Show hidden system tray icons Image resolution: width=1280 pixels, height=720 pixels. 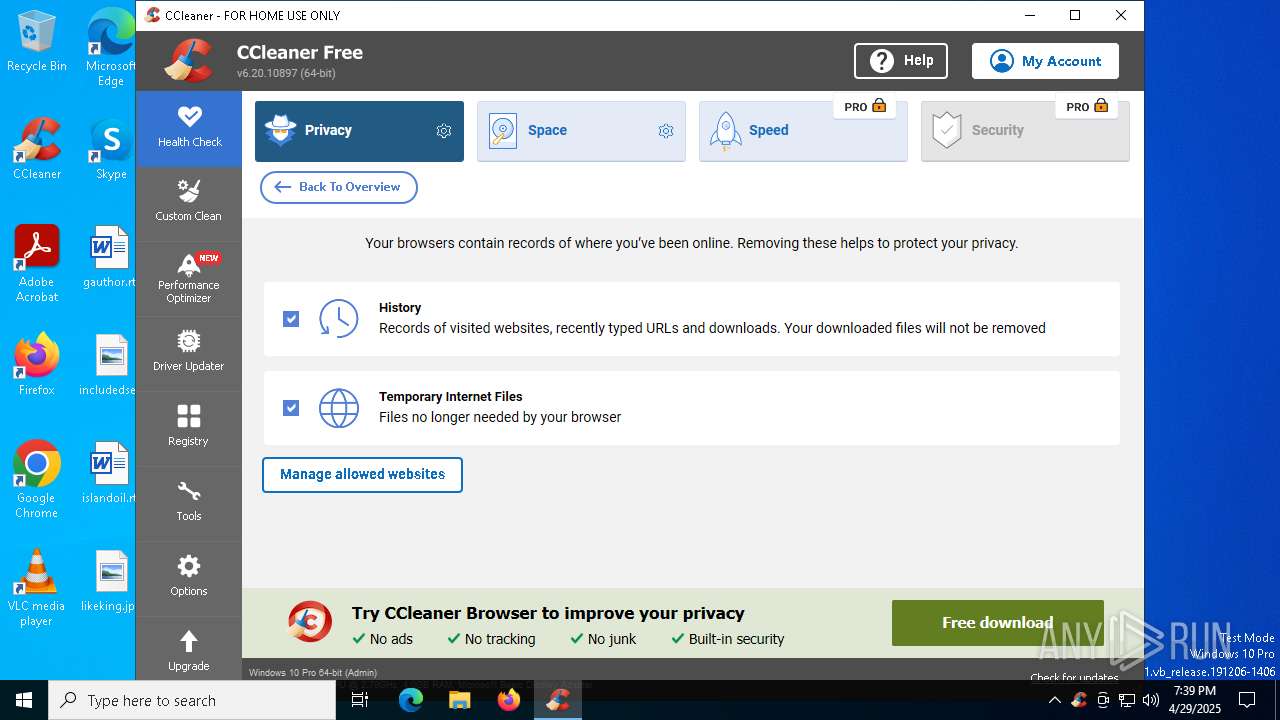[1055, 700]
